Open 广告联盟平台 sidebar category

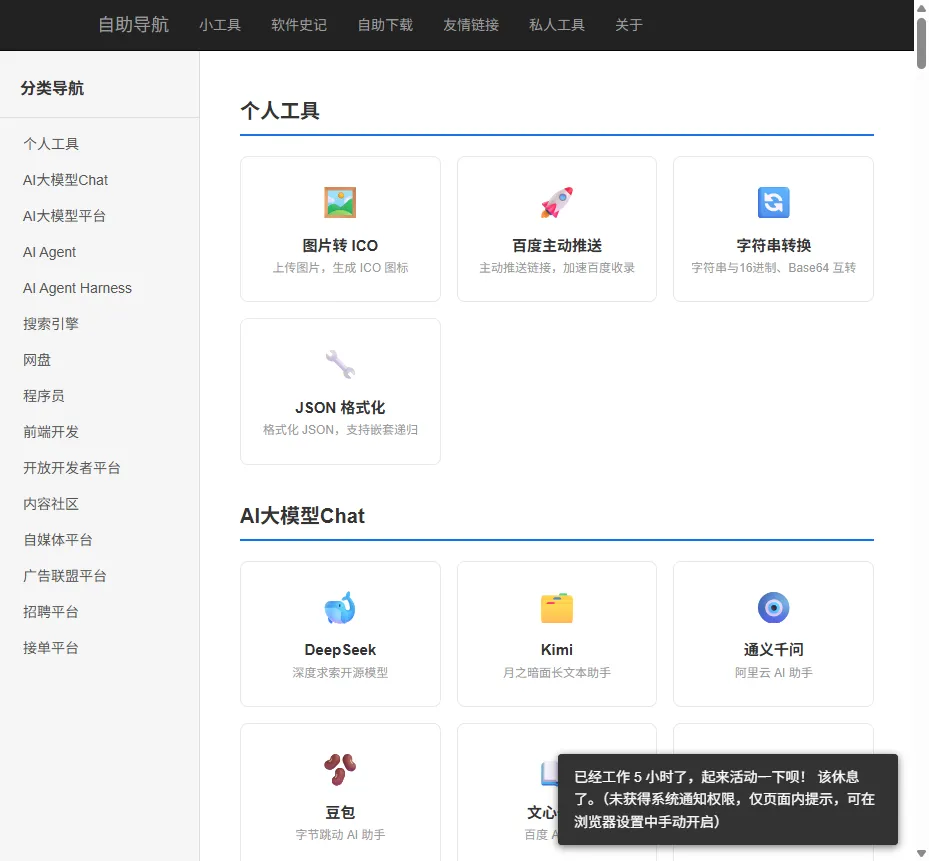tap(65, 576)
